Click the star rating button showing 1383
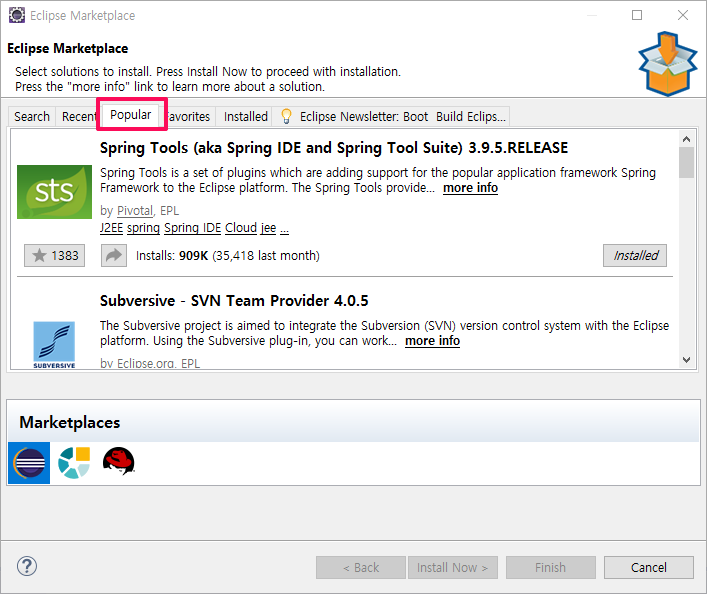The width and height of the screenshot is (707, 594). [55, 256]
